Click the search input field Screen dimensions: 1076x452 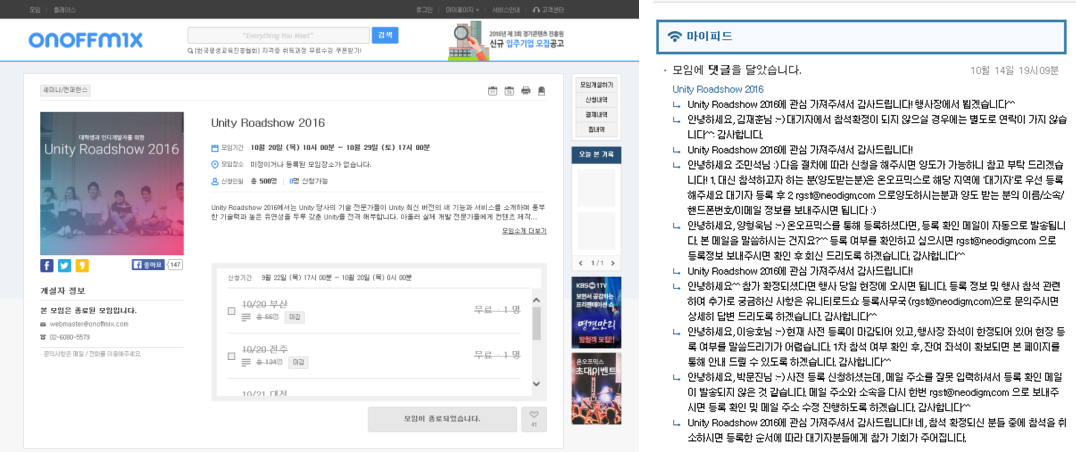(278, 36)
